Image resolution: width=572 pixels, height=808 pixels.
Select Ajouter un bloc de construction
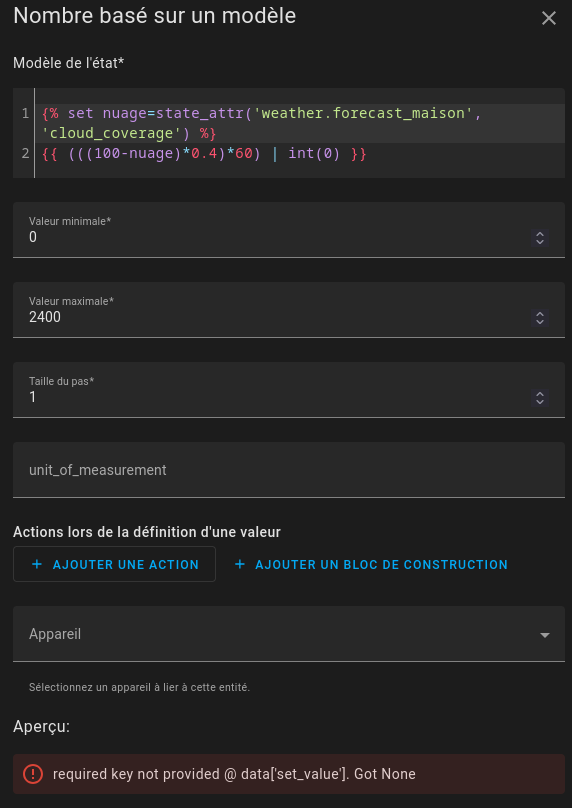point(371,564)
